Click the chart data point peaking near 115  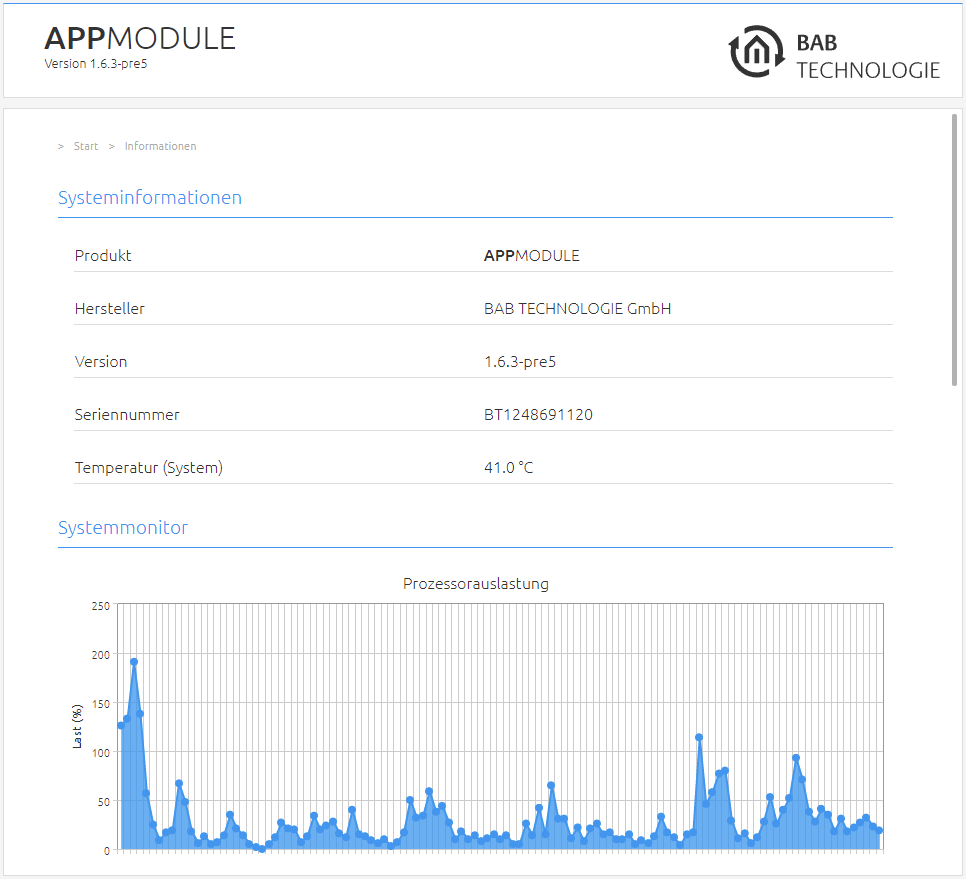[699, 737]
